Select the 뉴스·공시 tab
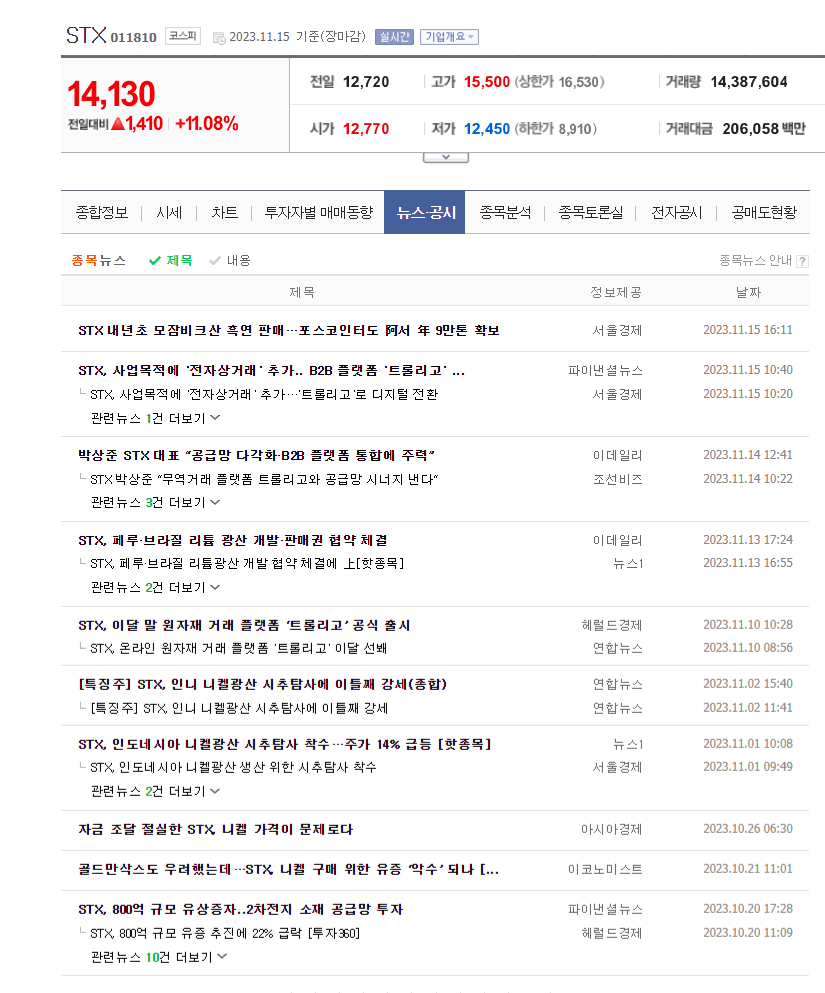The height and width of the screenshot is (993, 825). point(425,212)
